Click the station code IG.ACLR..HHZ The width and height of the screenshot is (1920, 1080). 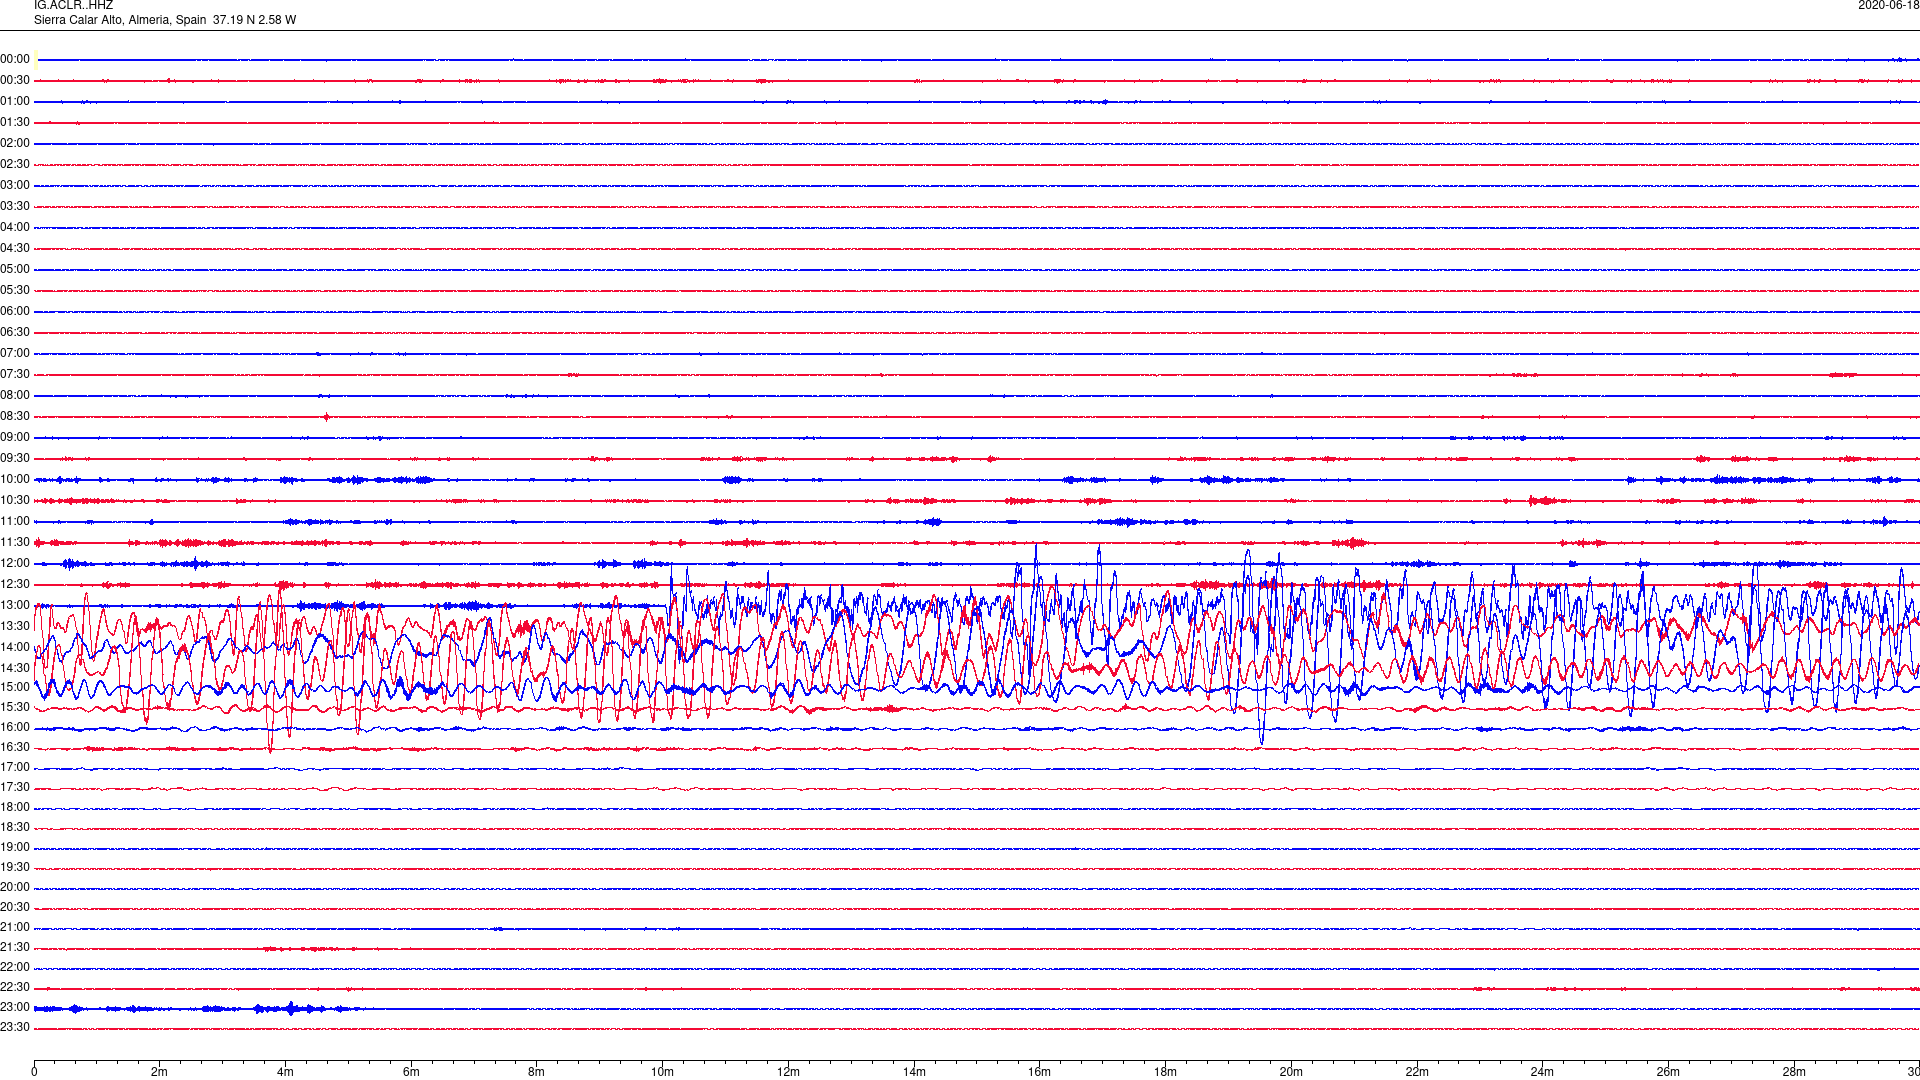(x=73, y=6)
